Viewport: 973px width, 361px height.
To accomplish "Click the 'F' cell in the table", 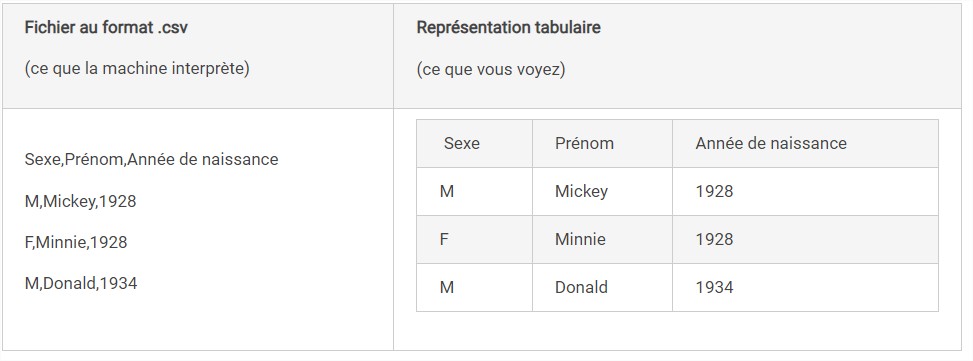I will tap(475, 239).
